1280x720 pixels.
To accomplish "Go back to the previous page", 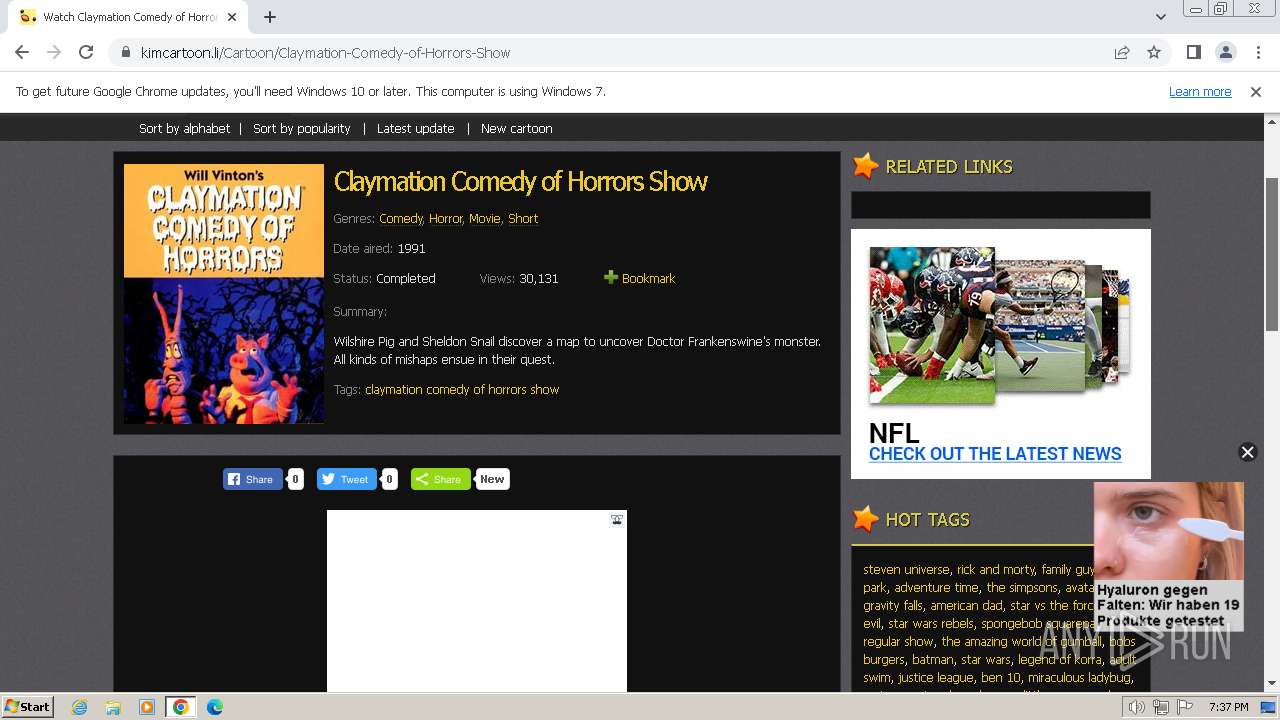I will click(22, 52).
